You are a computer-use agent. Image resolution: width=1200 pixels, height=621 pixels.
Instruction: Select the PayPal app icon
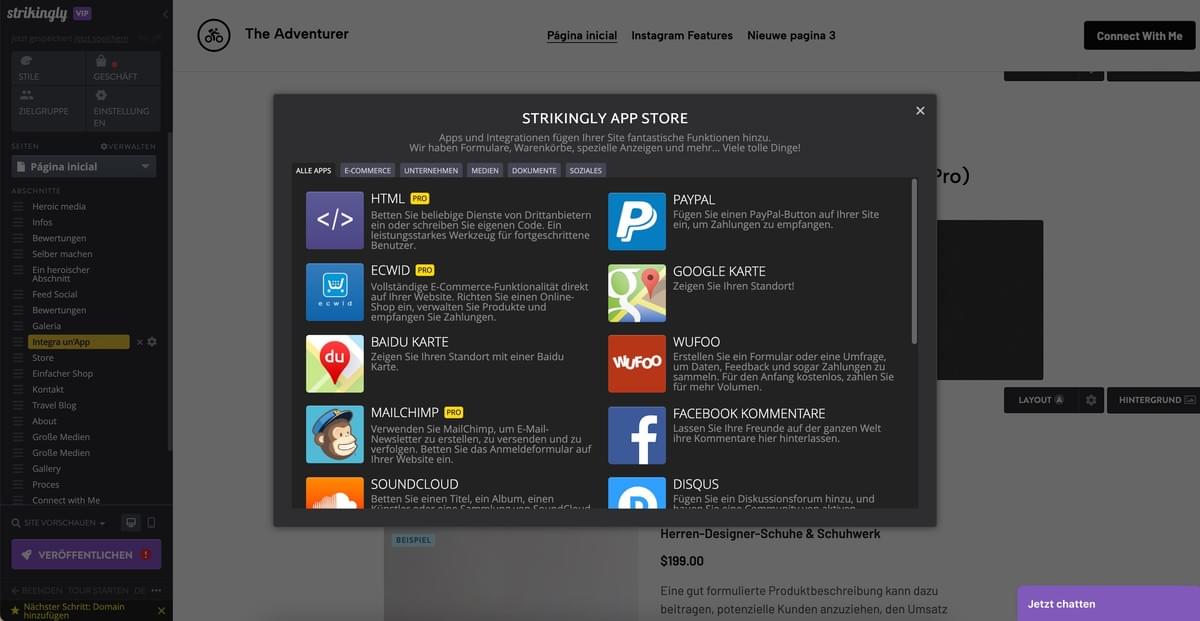pyautogui.click(x=637, y=221)
